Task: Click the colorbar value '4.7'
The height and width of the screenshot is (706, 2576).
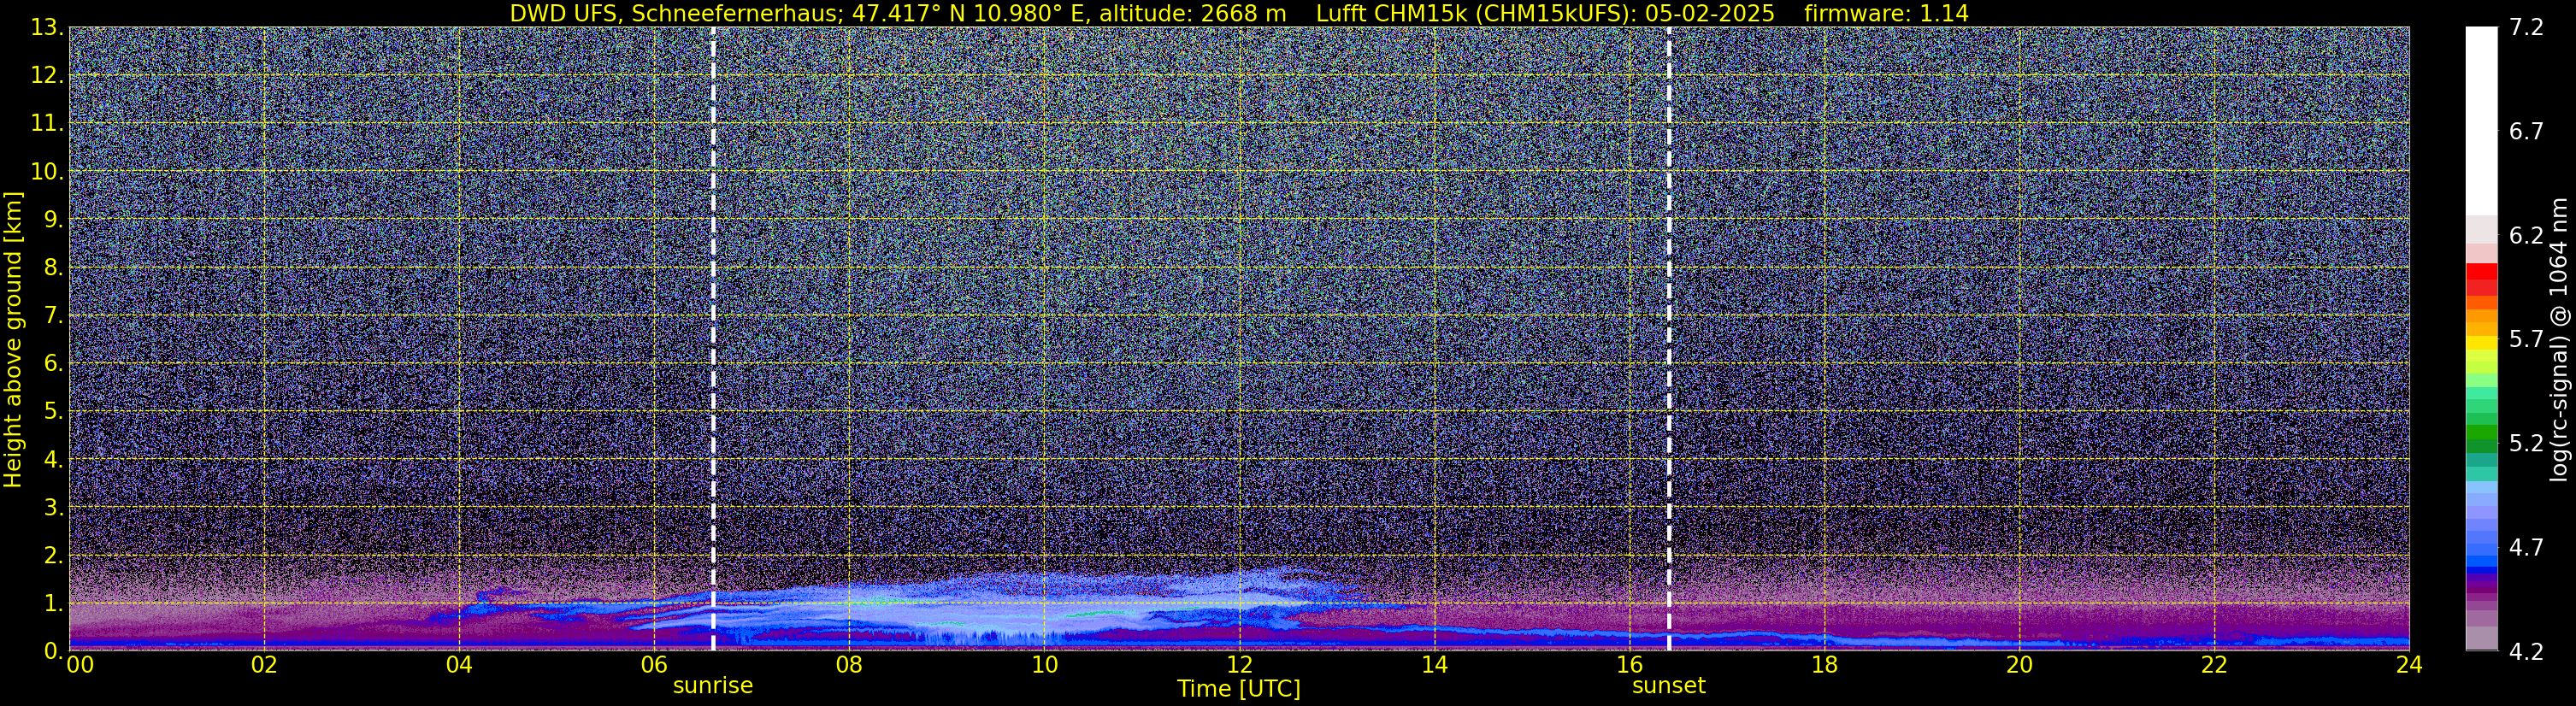Action: [2526, 547]
